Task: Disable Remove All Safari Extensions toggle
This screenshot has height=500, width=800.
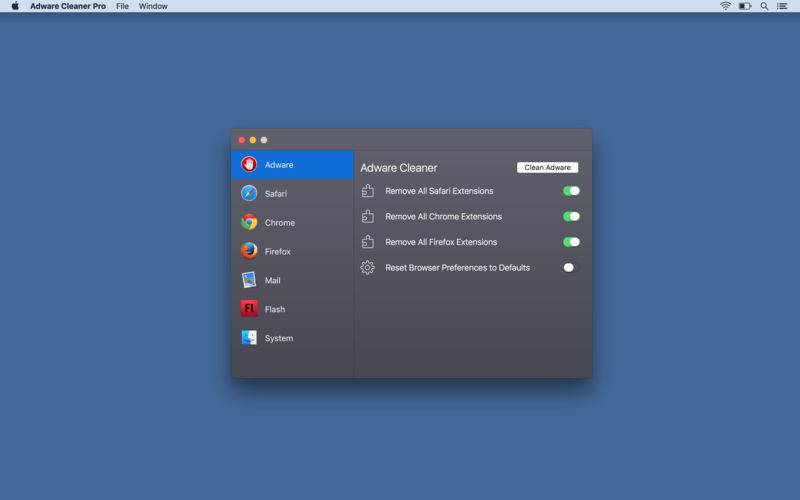Action: click(571, 191)
